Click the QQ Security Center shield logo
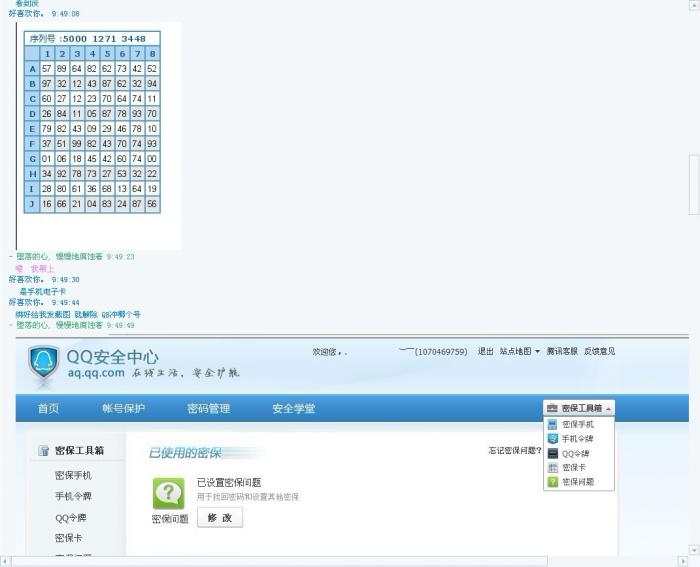The height and width of the screenshot is (567, 700). [43, 363]
